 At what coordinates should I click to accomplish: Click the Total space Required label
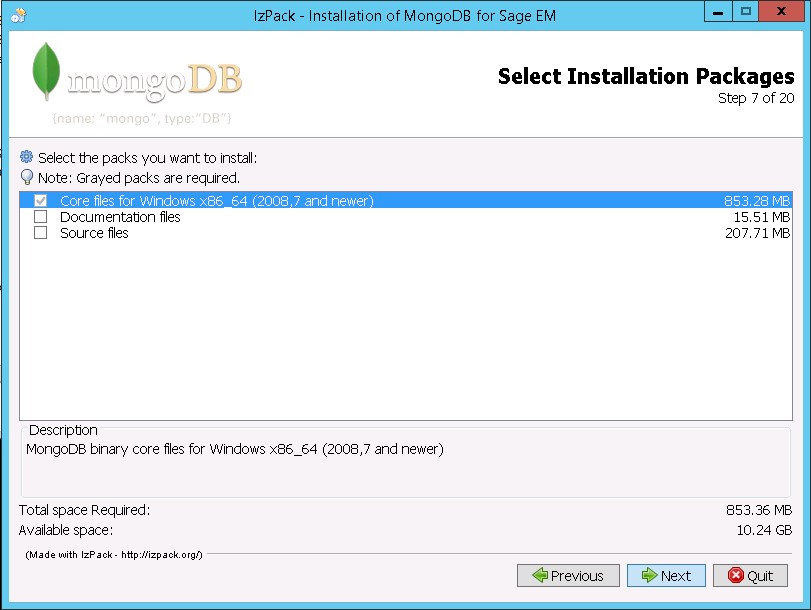coord(84,510)
